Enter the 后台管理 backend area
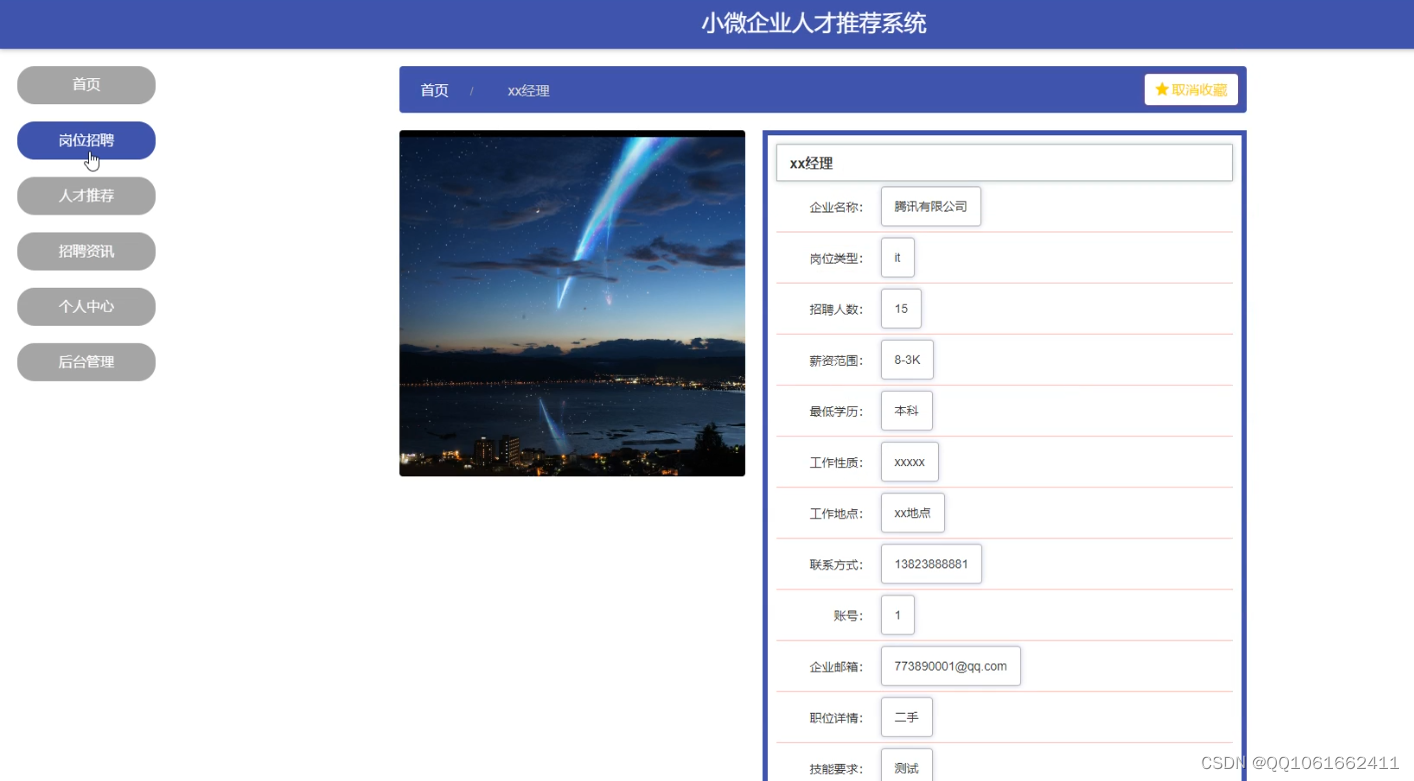The image size is (1414, 781). tap(86, 361)
